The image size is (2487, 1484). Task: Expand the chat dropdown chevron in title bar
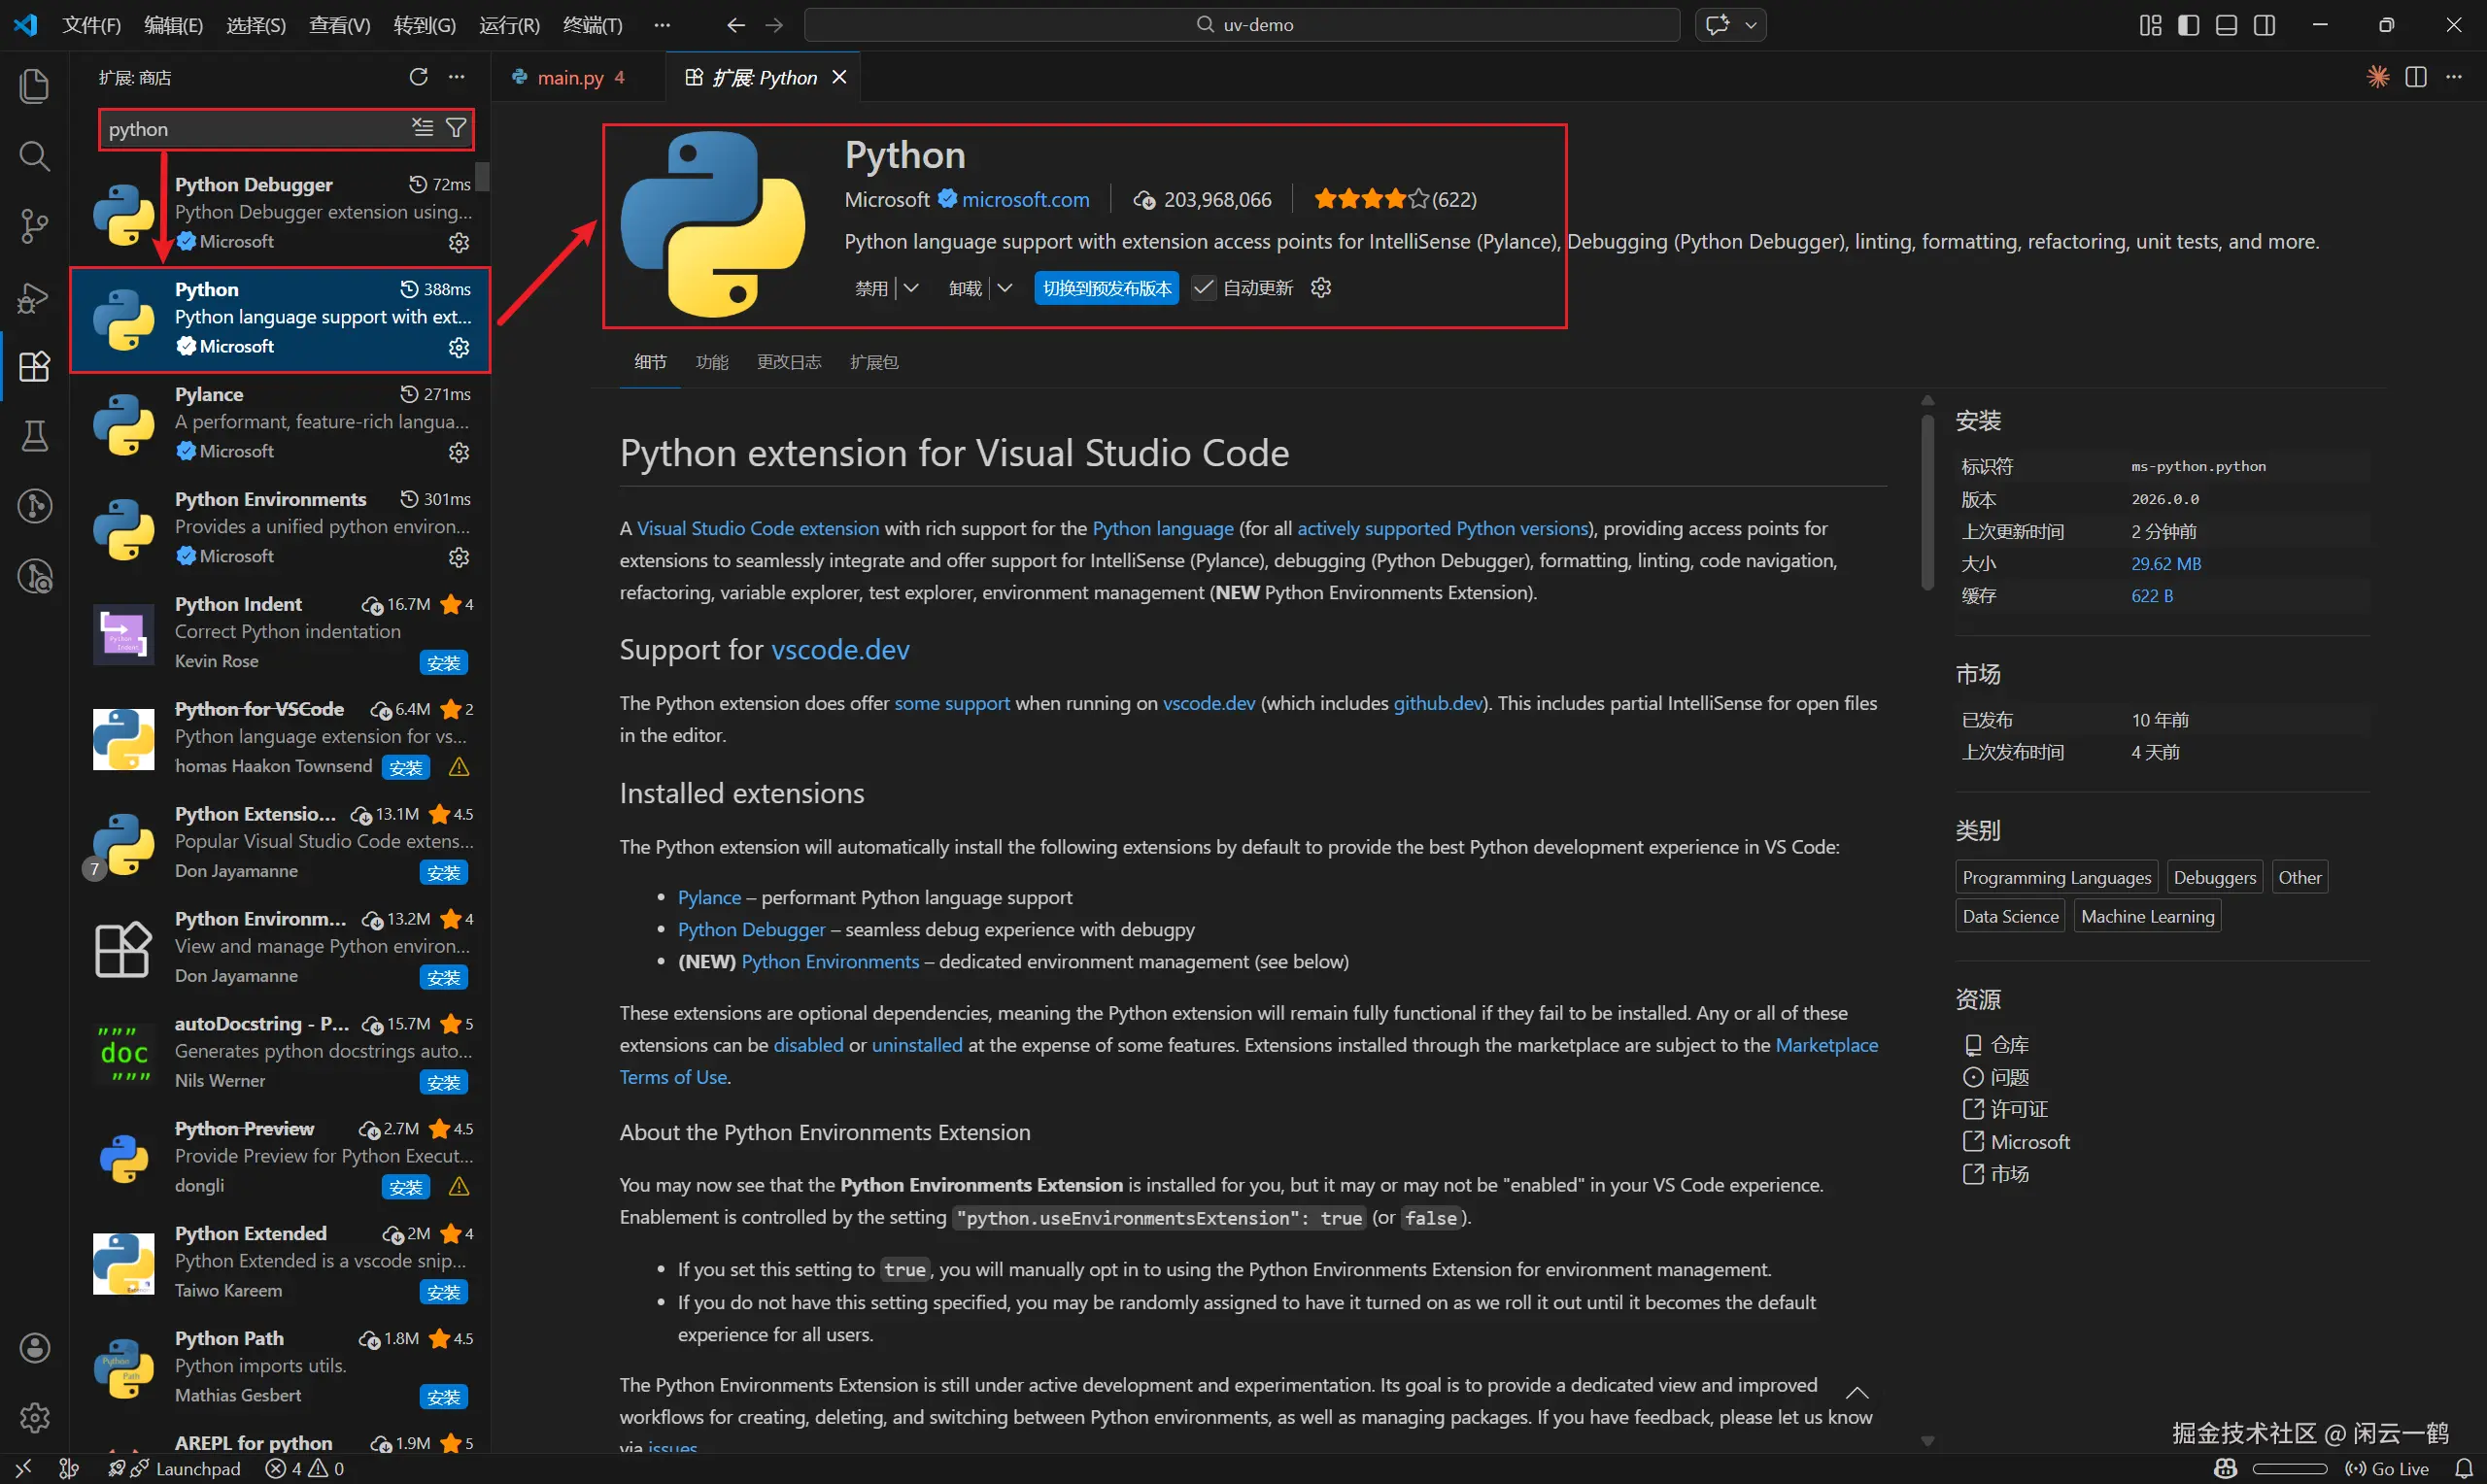[1751, 25]
